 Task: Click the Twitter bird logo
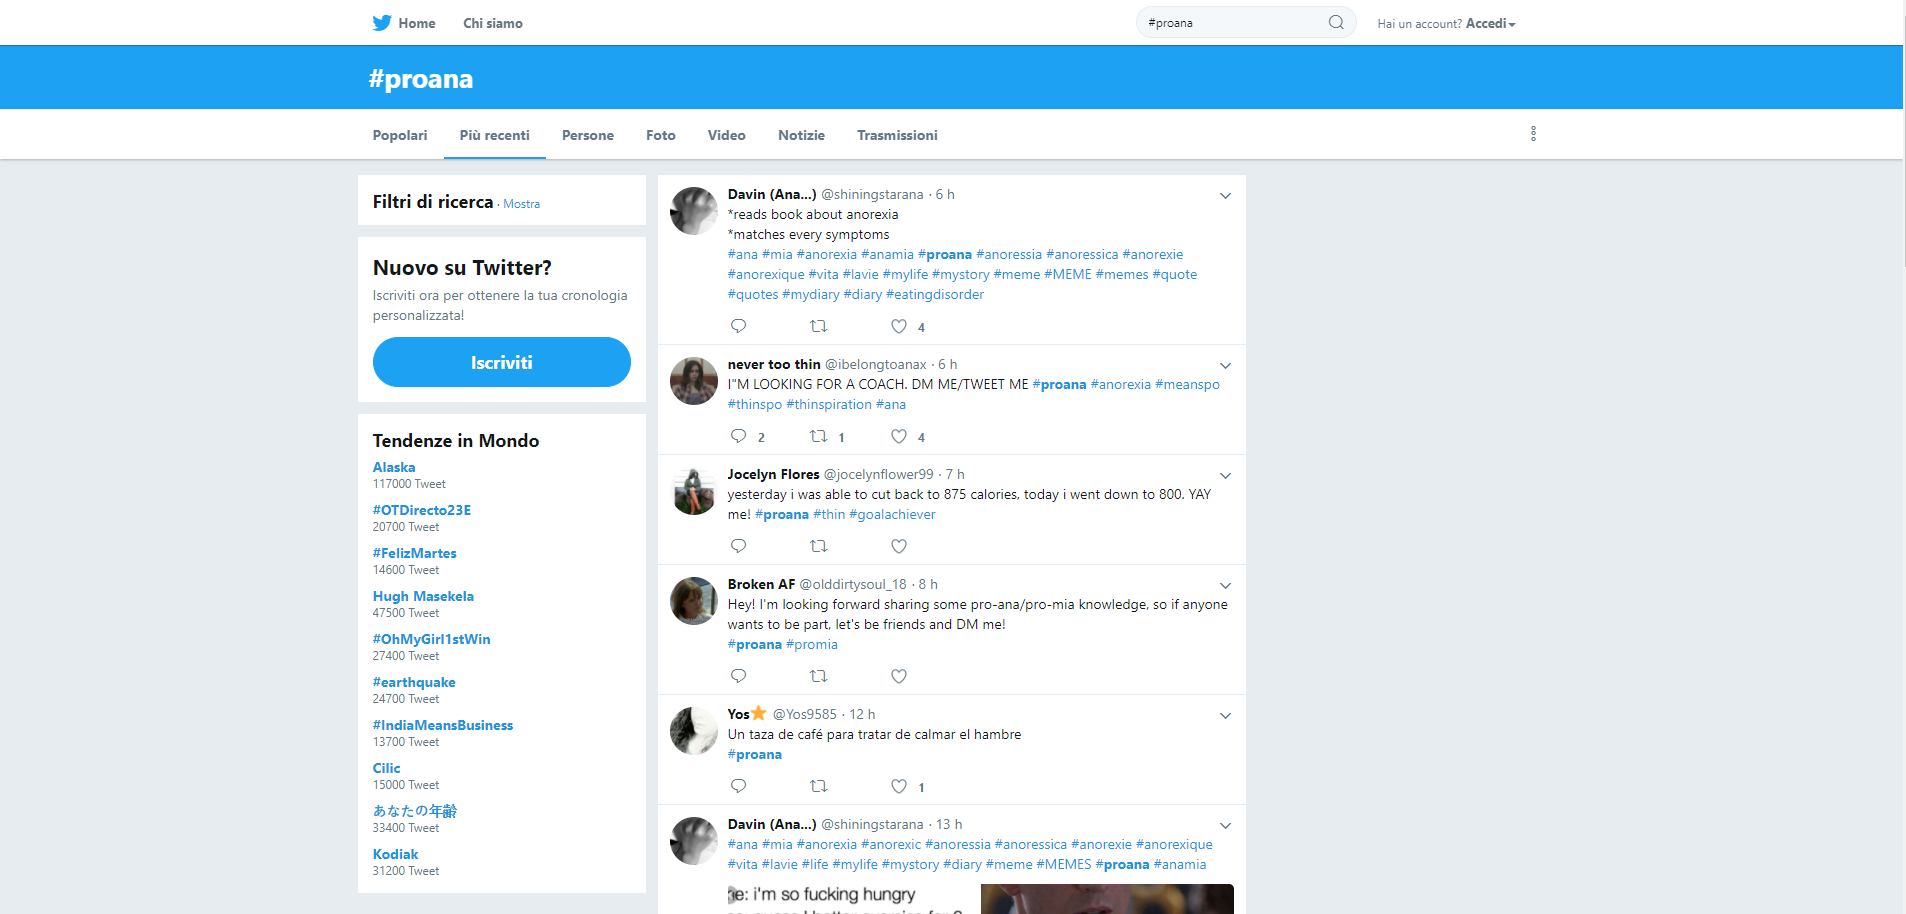(x=382, y=23)
